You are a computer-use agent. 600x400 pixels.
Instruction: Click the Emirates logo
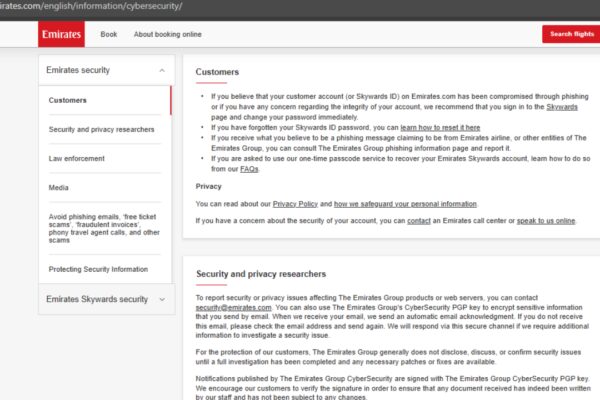click(x=61, y=34)
